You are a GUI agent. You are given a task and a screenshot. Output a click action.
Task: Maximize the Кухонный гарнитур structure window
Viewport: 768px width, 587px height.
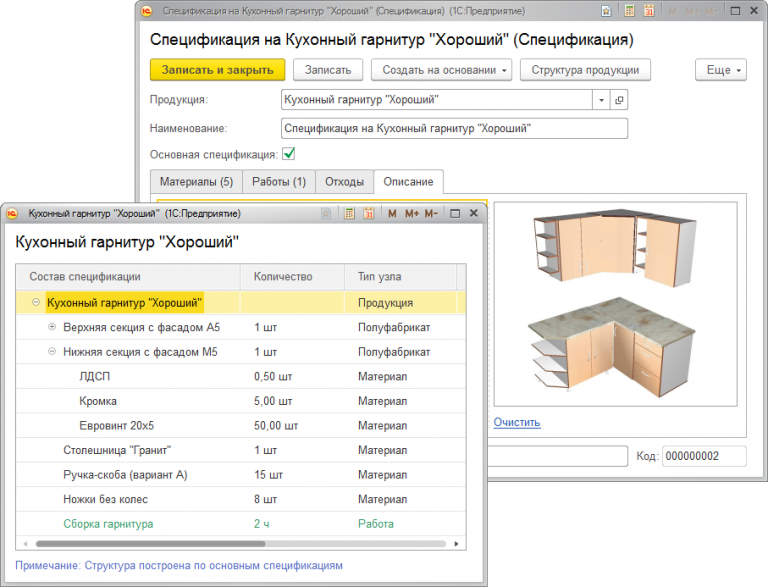pos(455,214)
